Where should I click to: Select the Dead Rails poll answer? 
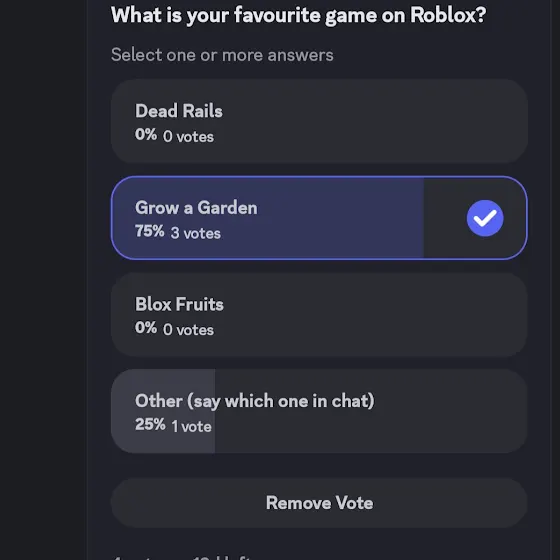(319, 121)
